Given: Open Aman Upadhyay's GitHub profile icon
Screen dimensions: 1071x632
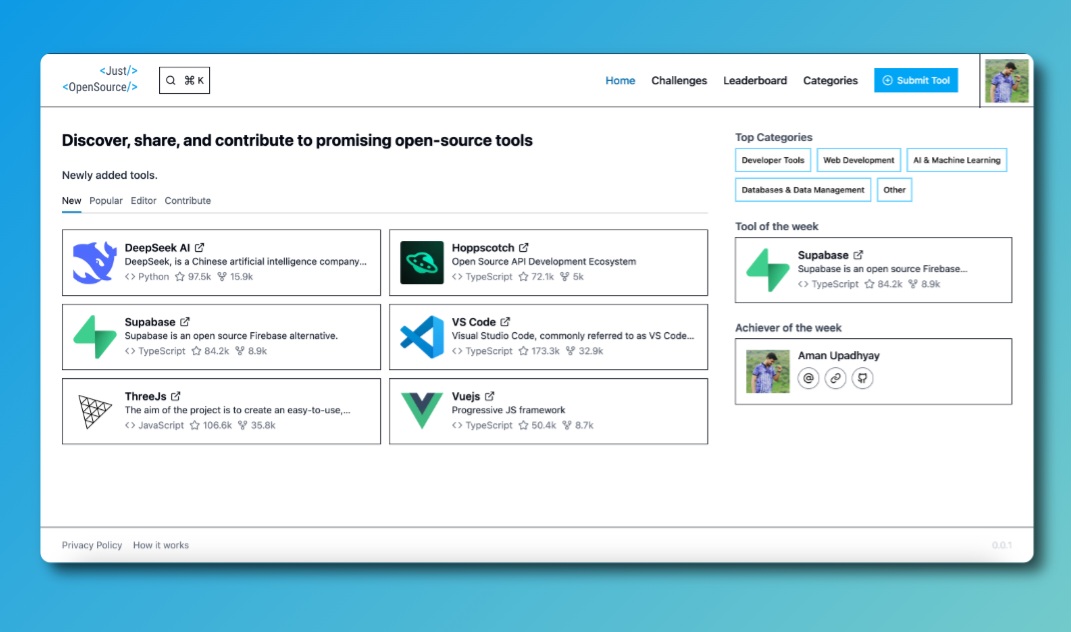Looking at the screenshot, I should coord(861,378).
